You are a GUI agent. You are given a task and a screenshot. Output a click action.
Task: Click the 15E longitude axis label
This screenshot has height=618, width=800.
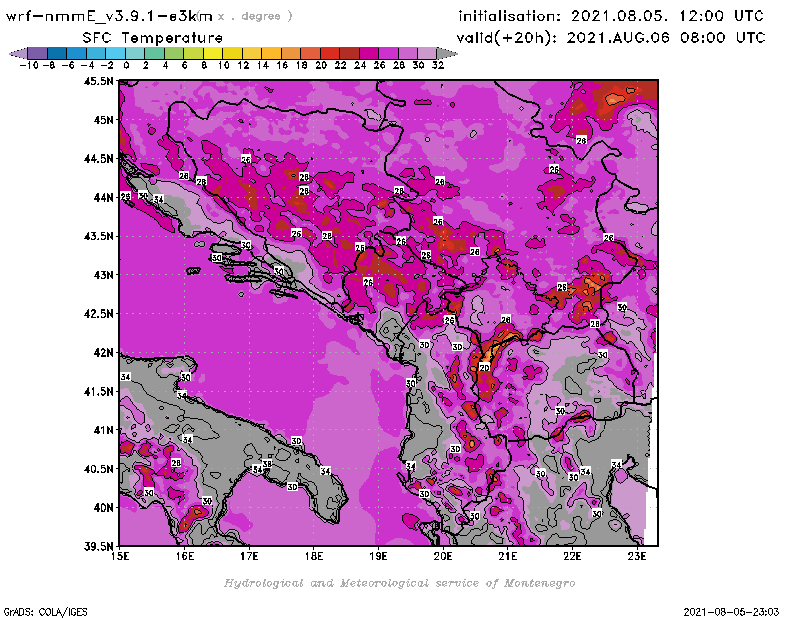point(121,556)
